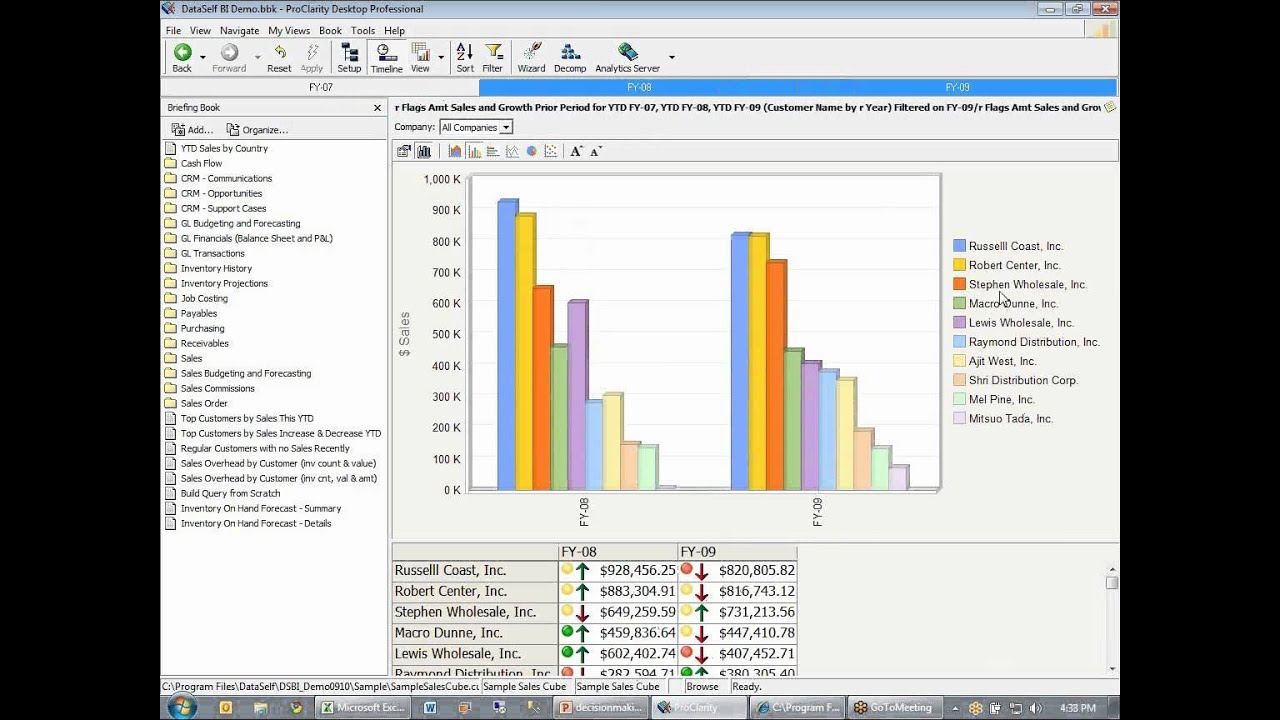This screenshot has height=720, width=1280.
Task: Open Inventory On Hand Forecast - Details
Action: coord(256,523)
